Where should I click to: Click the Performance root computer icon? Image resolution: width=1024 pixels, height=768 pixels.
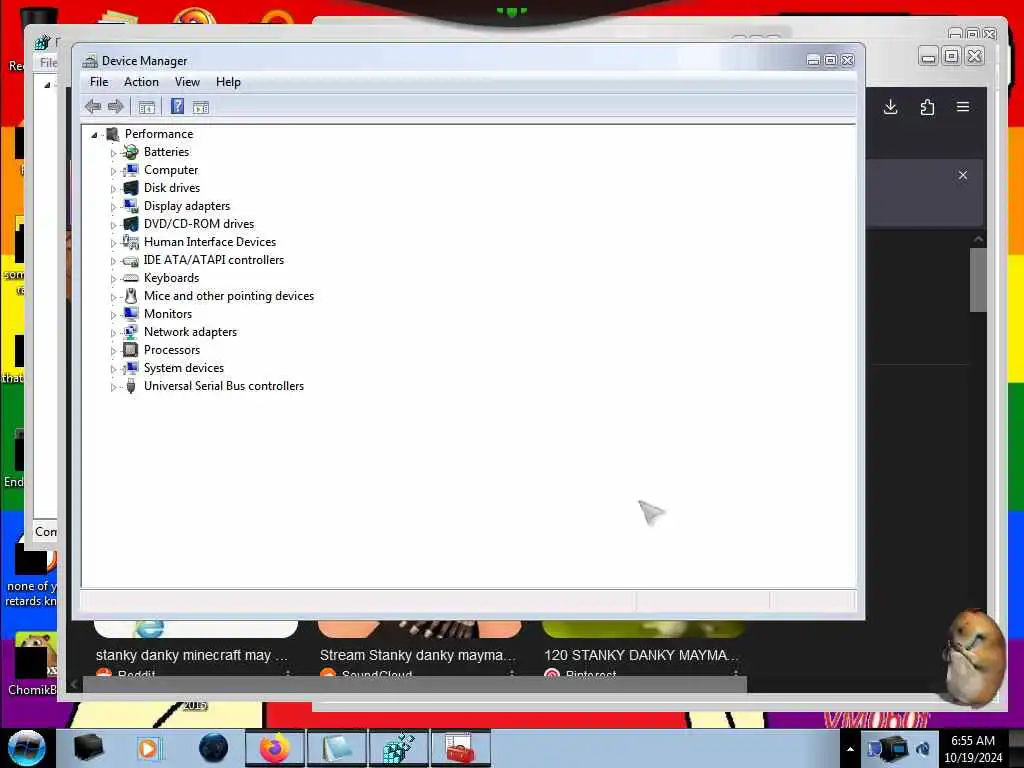point(112,134)
